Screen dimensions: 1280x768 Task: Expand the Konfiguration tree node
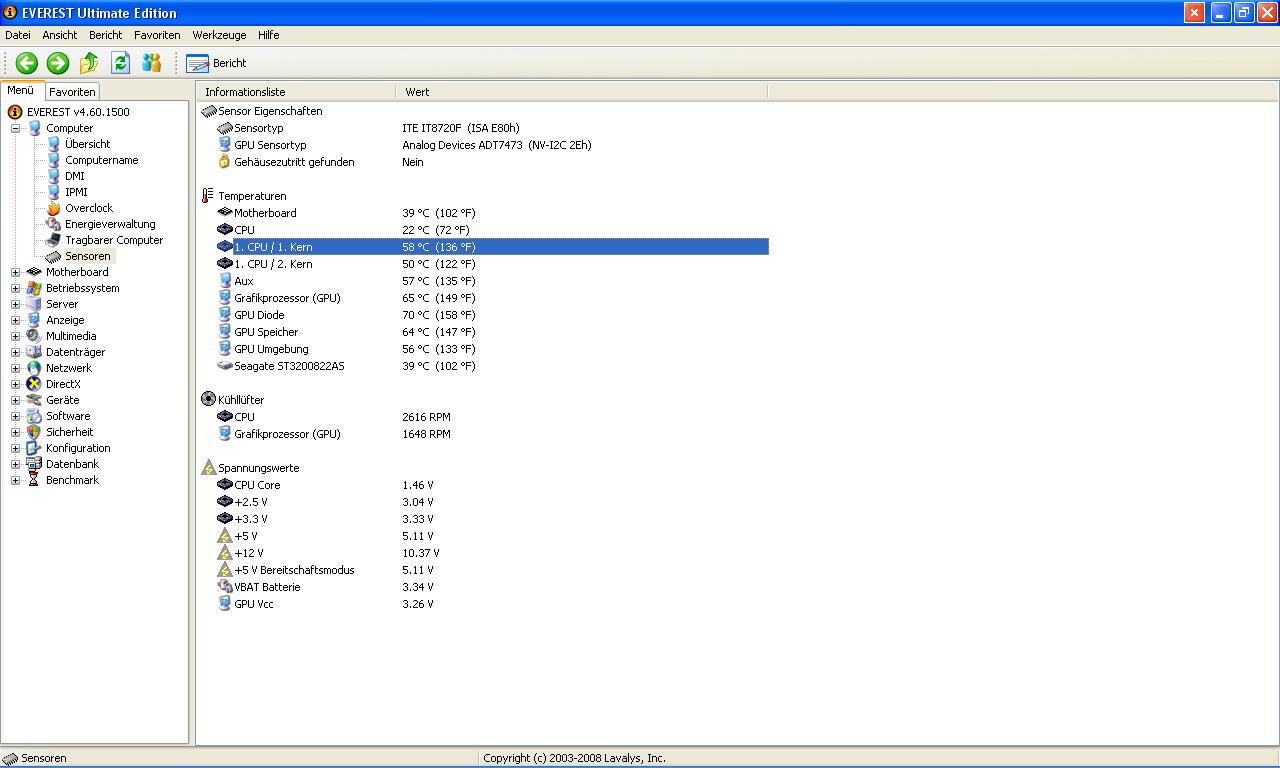15,448
